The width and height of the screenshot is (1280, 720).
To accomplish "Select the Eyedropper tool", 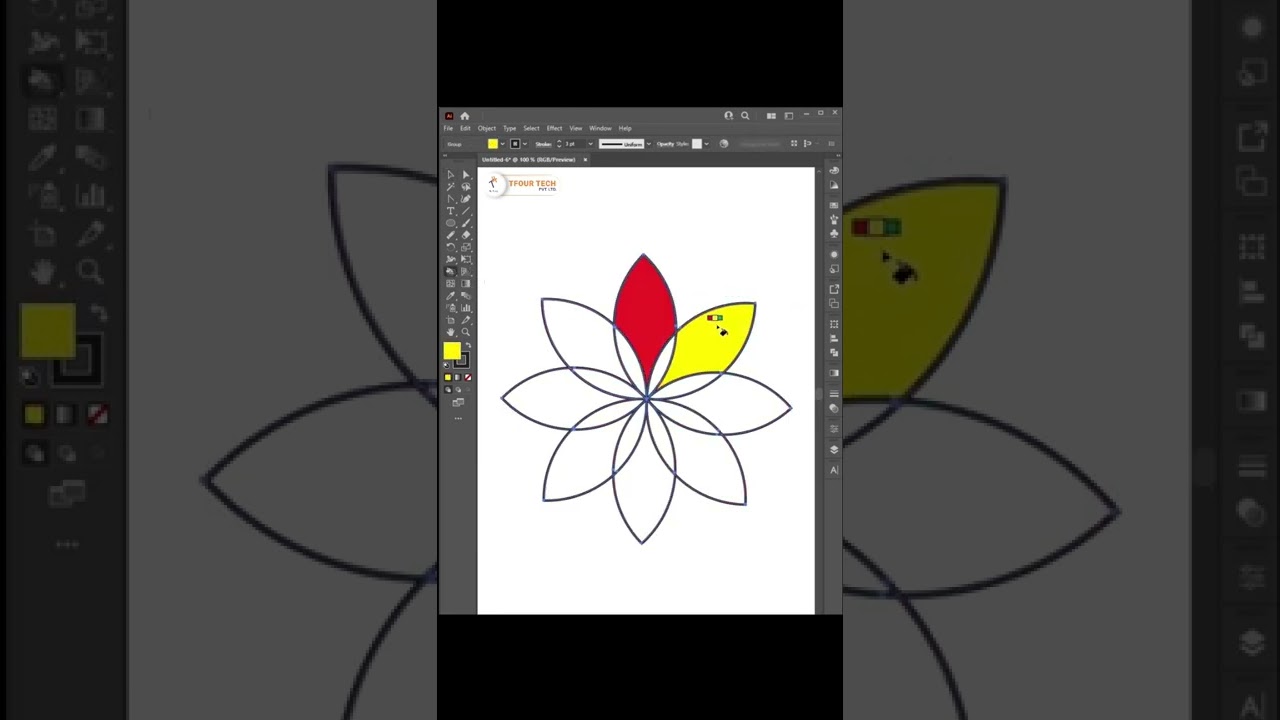I will tap(451, 295).
